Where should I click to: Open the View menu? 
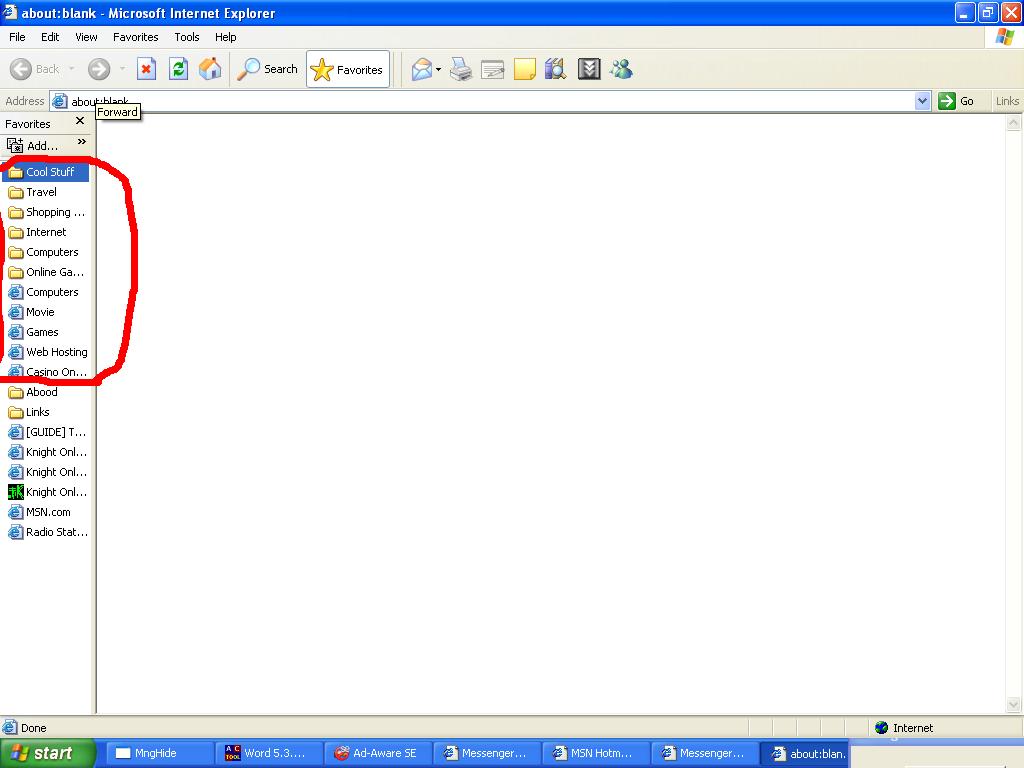[86, 37]
